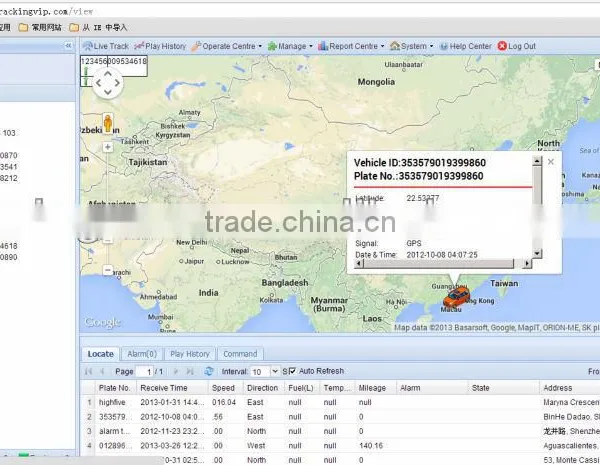
Task: Expand the System dropdown menu
Action: pos(411,46)
